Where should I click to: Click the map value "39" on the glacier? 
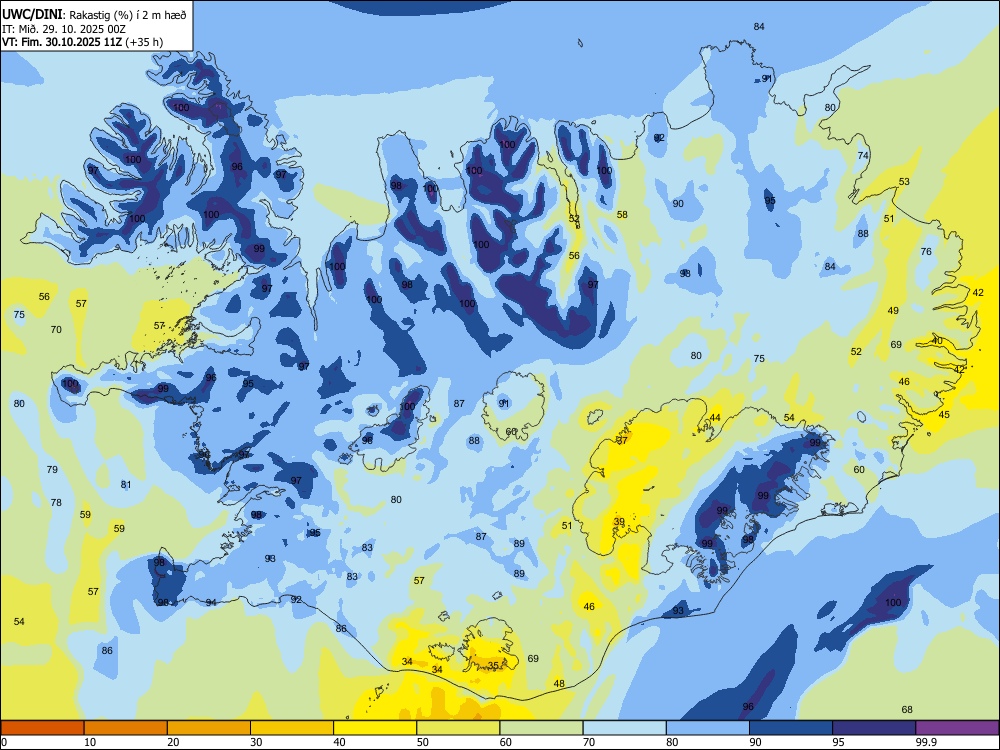619,521
